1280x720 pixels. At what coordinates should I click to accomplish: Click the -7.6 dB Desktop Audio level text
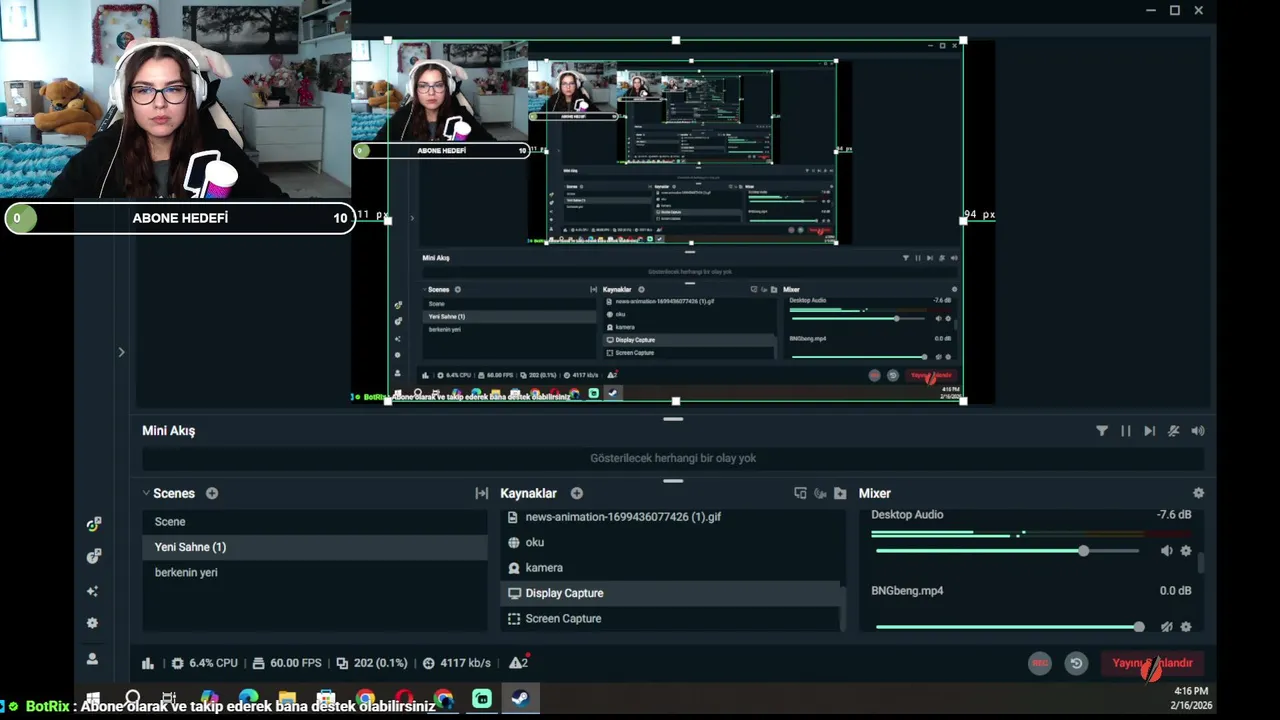(x=1174, y=515)
